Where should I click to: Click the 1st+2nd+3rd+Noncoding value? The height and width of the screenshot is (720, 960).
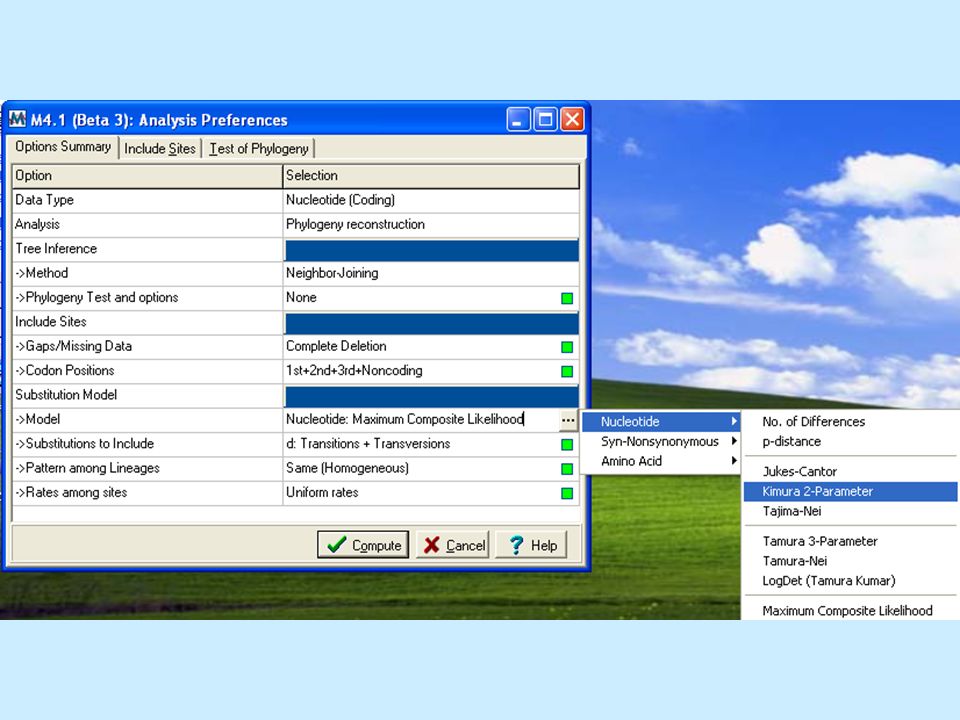(x=354, y=371)
